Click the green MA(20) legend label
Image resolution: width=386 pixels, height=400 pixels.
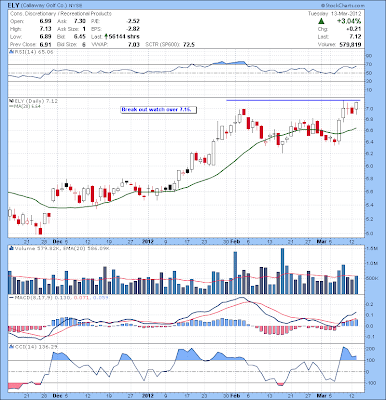point(26,106)
